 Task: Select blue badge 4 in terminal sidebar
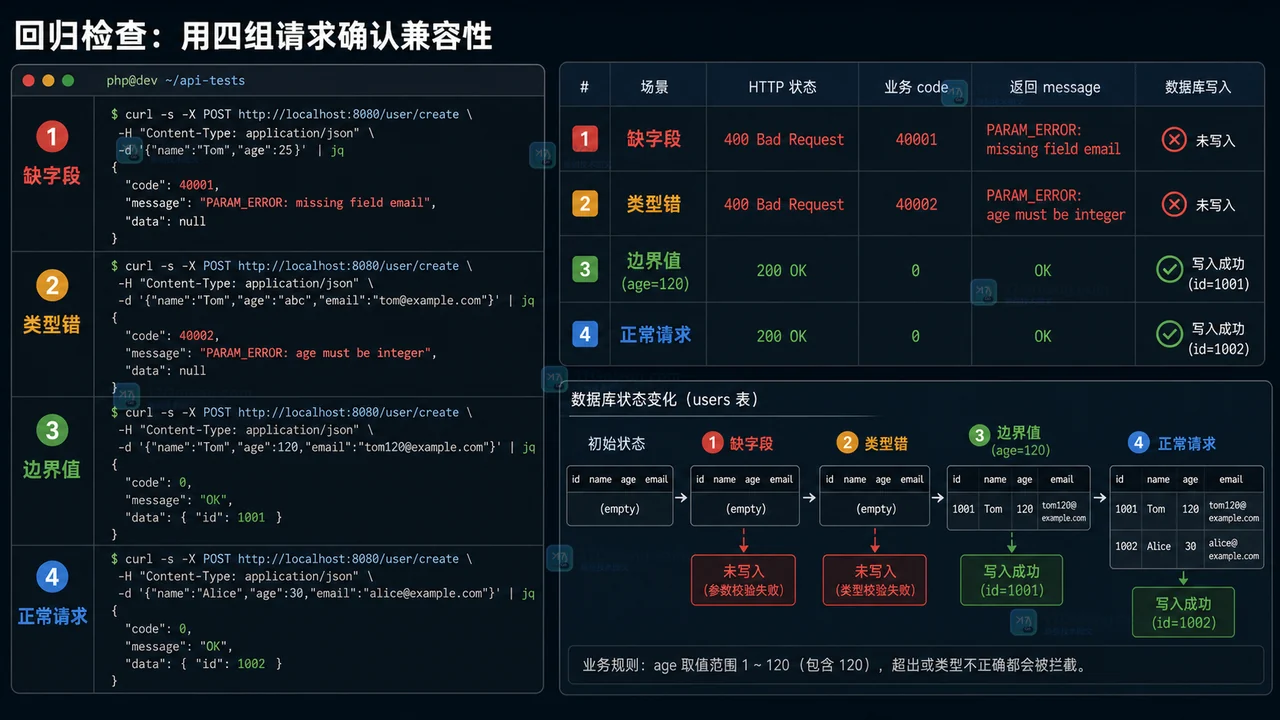pos(52,577)
